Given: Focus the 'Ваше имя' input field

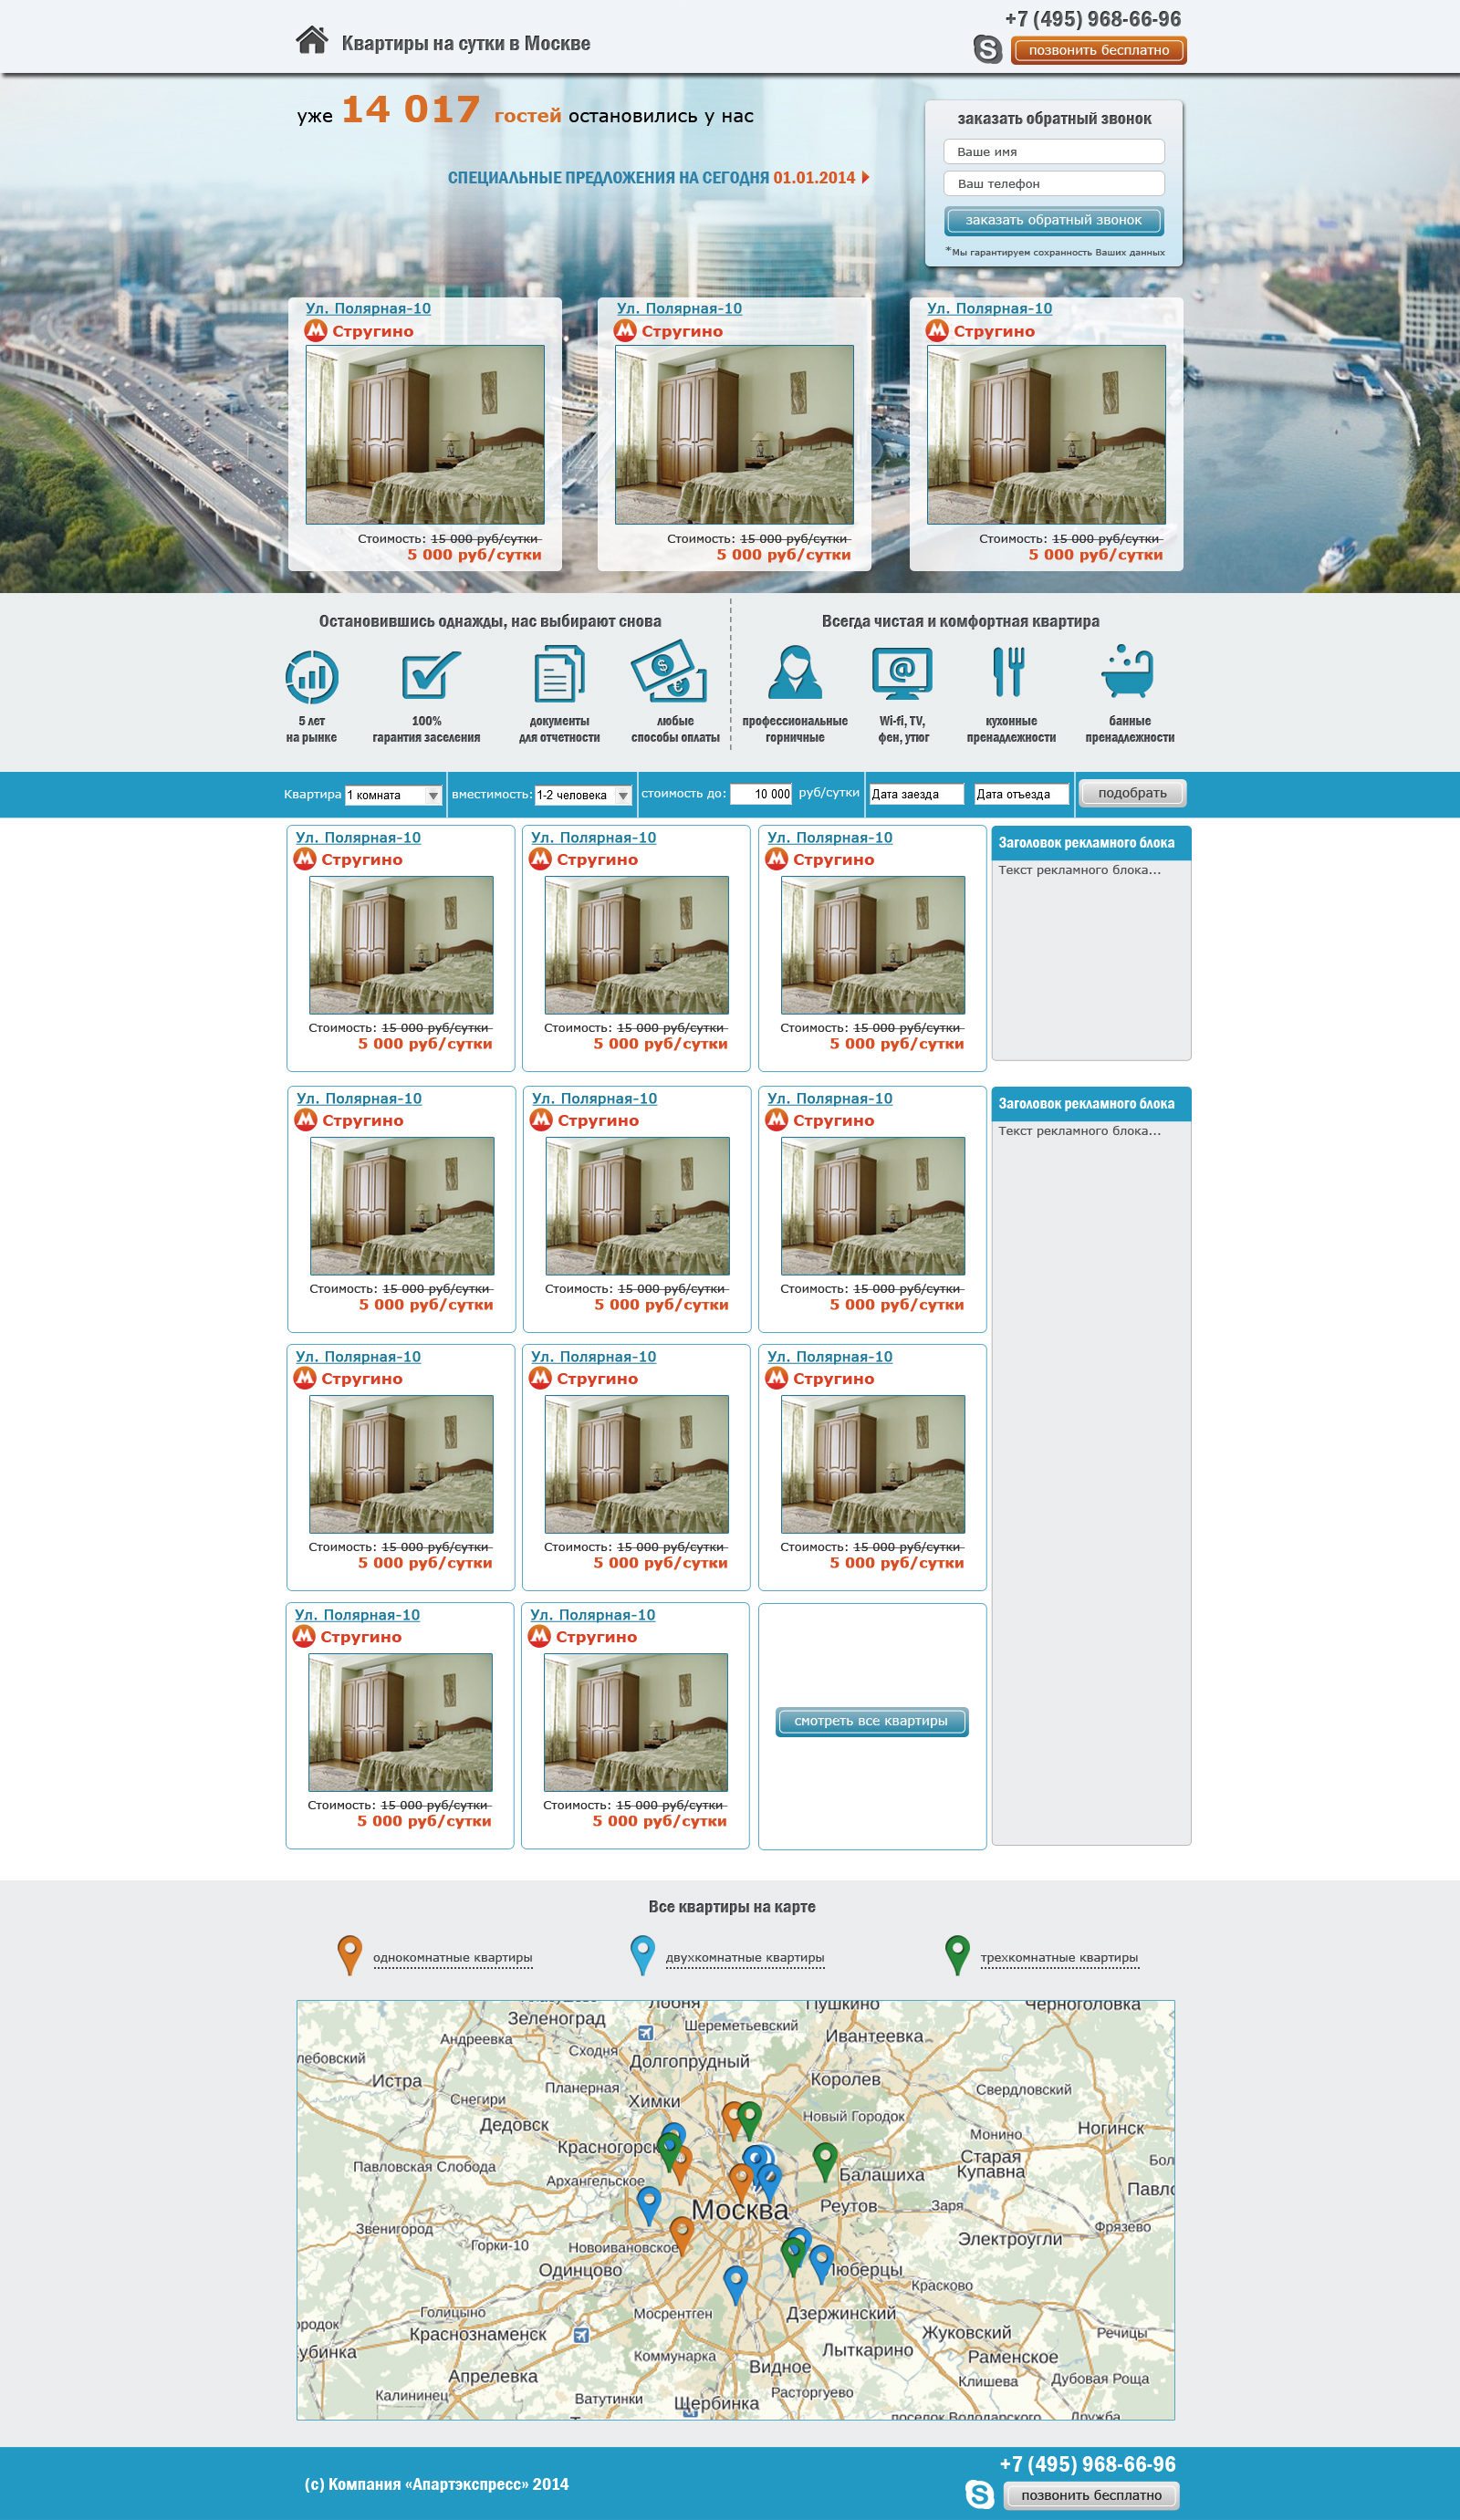Looking at the screenshot, I should pos(1054,152).
